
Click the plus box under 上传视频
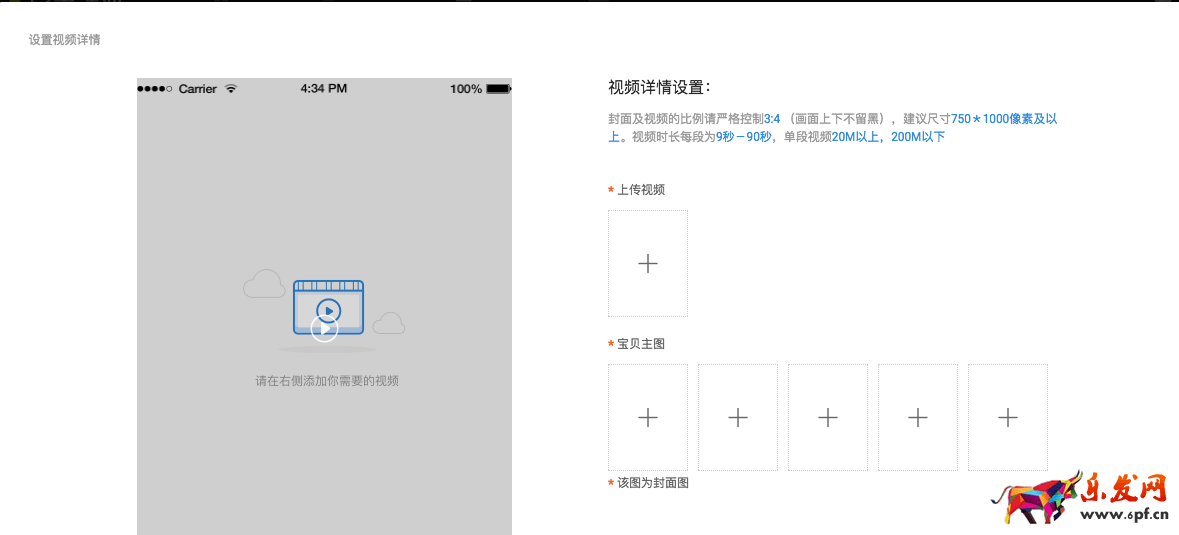(647, 263)
